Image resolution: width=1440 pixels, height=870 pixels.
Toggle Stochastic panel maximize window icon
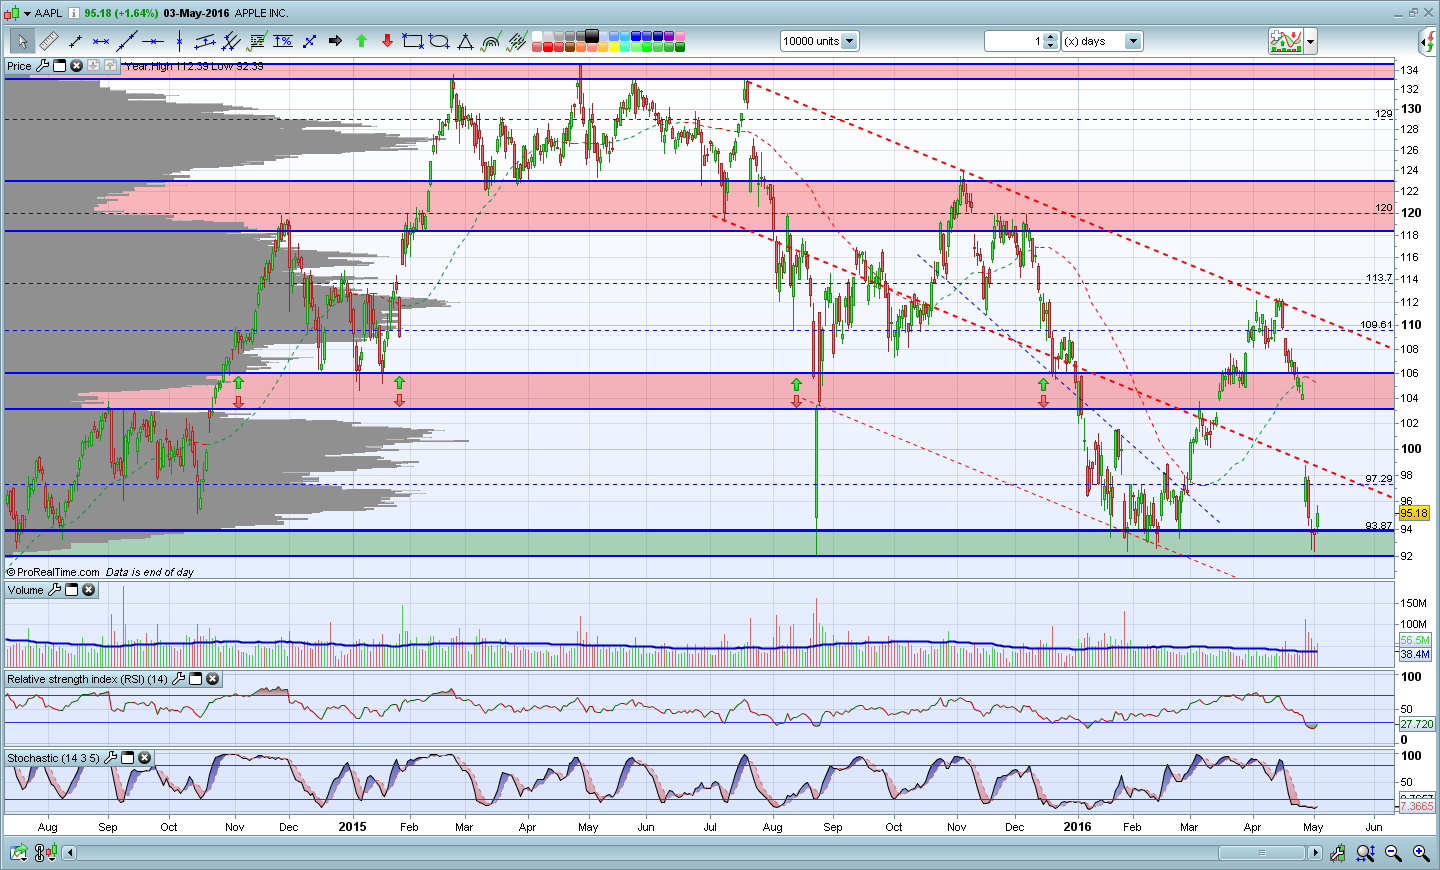pos(128,758)
